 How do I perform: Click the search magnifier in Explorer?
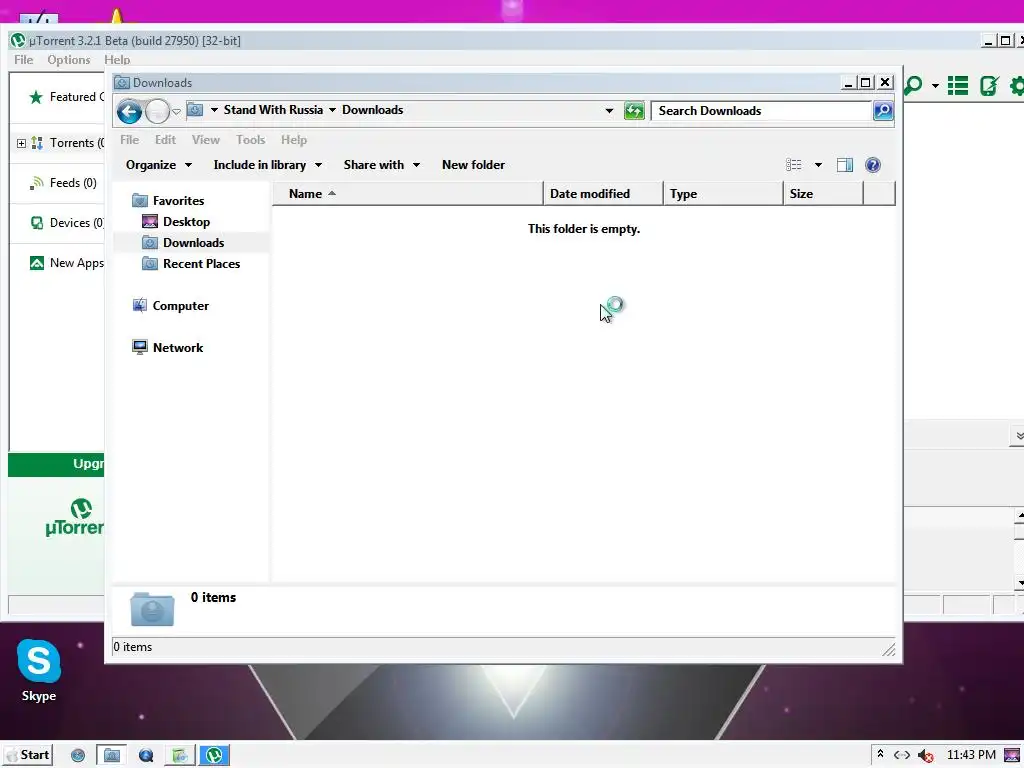pos(883,111)
